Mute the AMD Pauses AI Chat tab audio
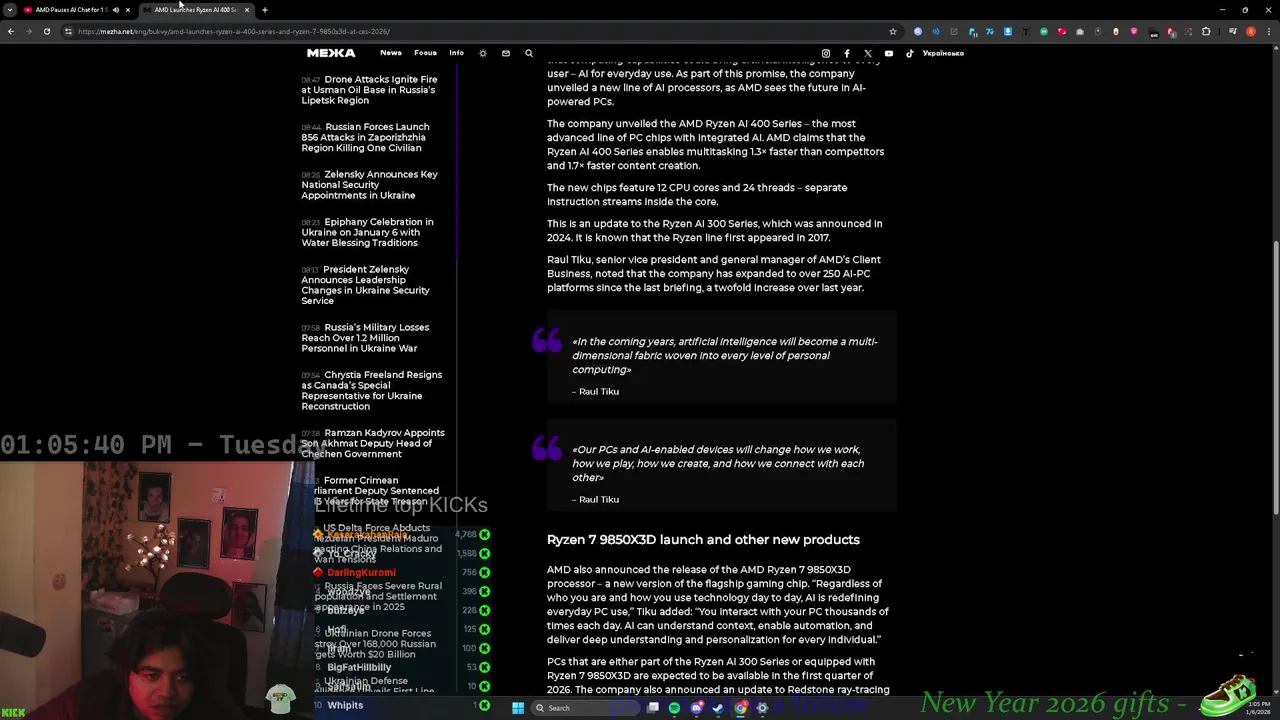 (x=115, y=10)
